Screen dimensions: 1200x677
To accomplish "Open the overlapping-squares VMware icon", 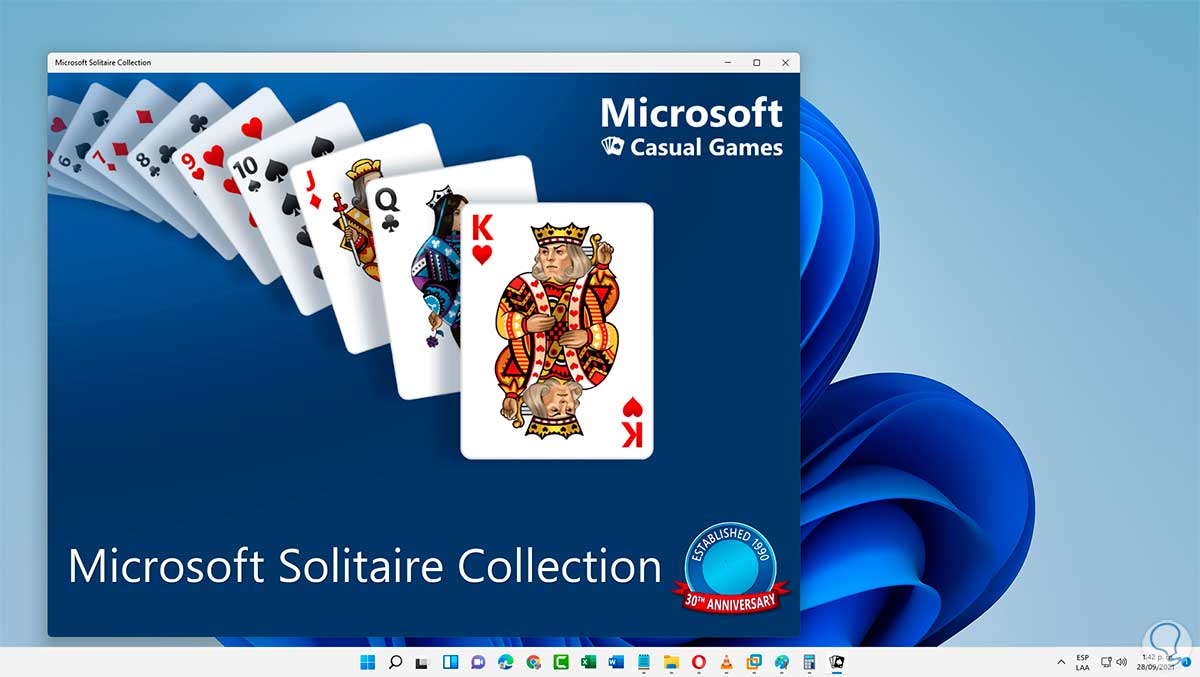I will pos(754,662).
